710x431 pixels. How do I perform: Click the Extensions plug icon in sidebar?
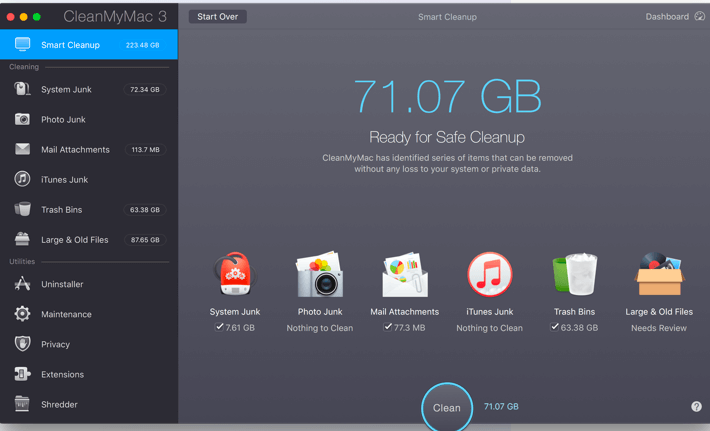coord(22,374)
